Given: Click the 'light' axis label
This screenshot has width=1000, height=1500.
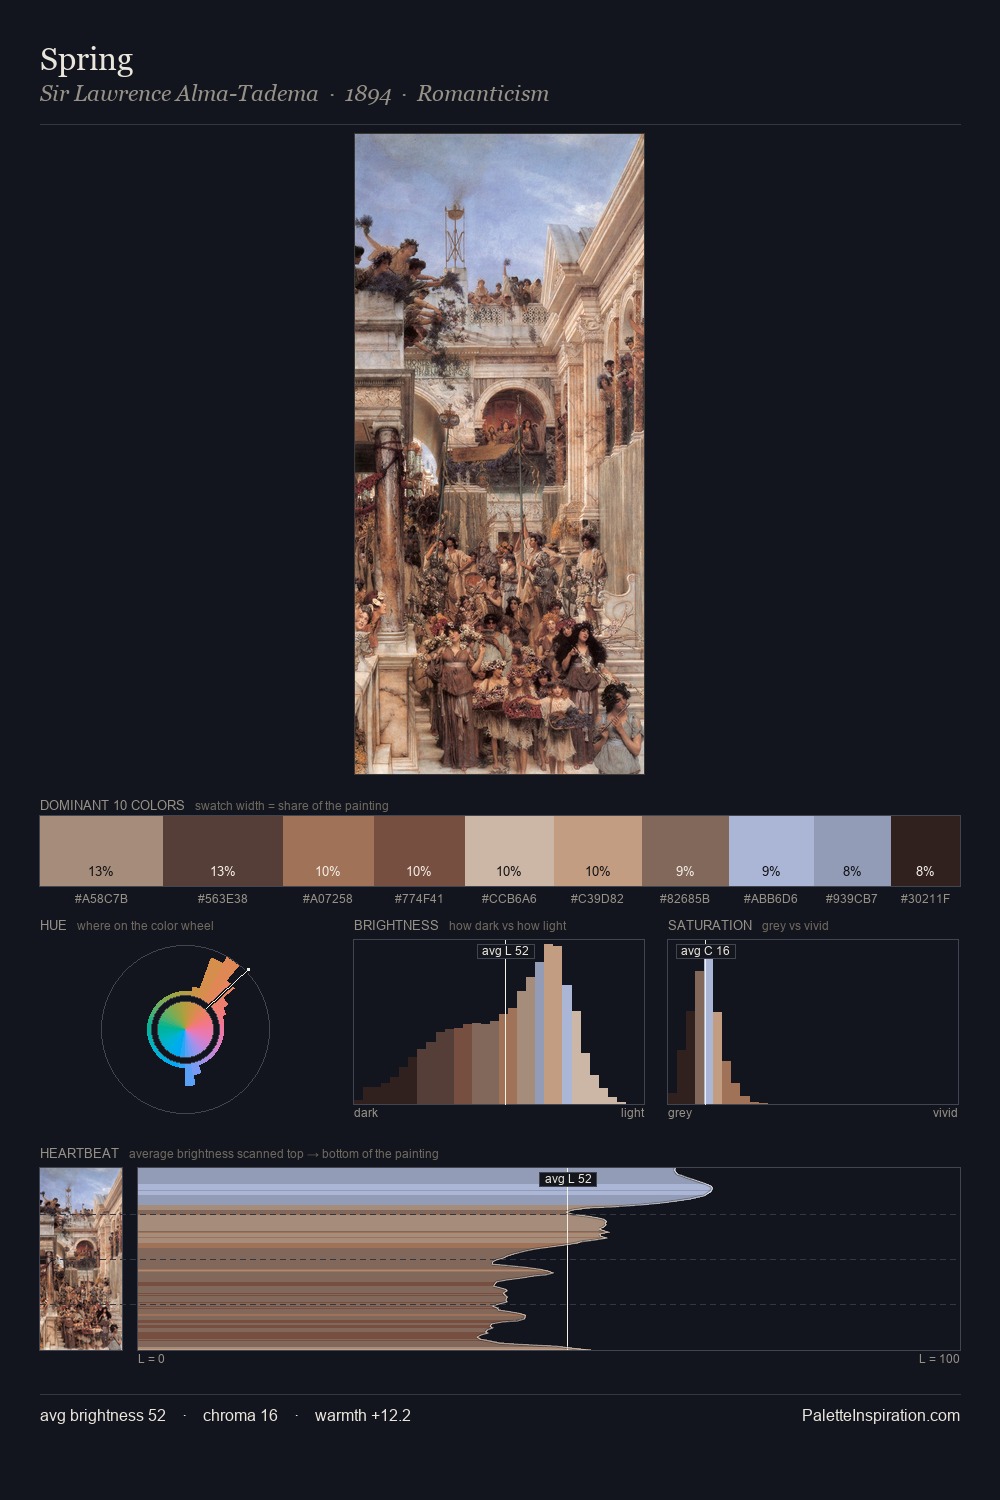Looking at the screenshot, I should click(x=632, y=1113).
